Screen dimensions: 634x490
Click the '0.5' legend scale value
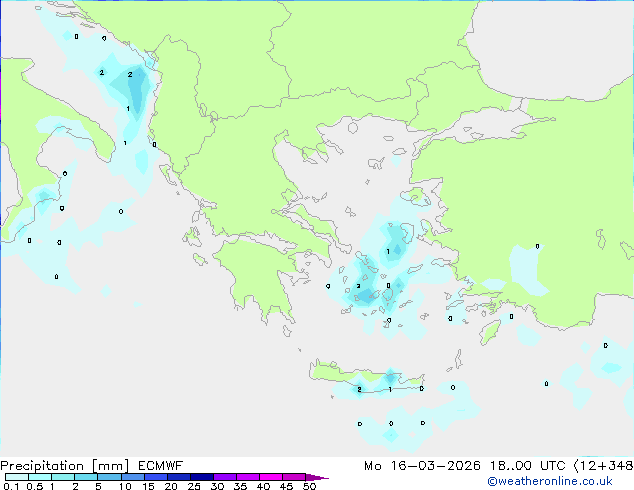coord(35,486)
